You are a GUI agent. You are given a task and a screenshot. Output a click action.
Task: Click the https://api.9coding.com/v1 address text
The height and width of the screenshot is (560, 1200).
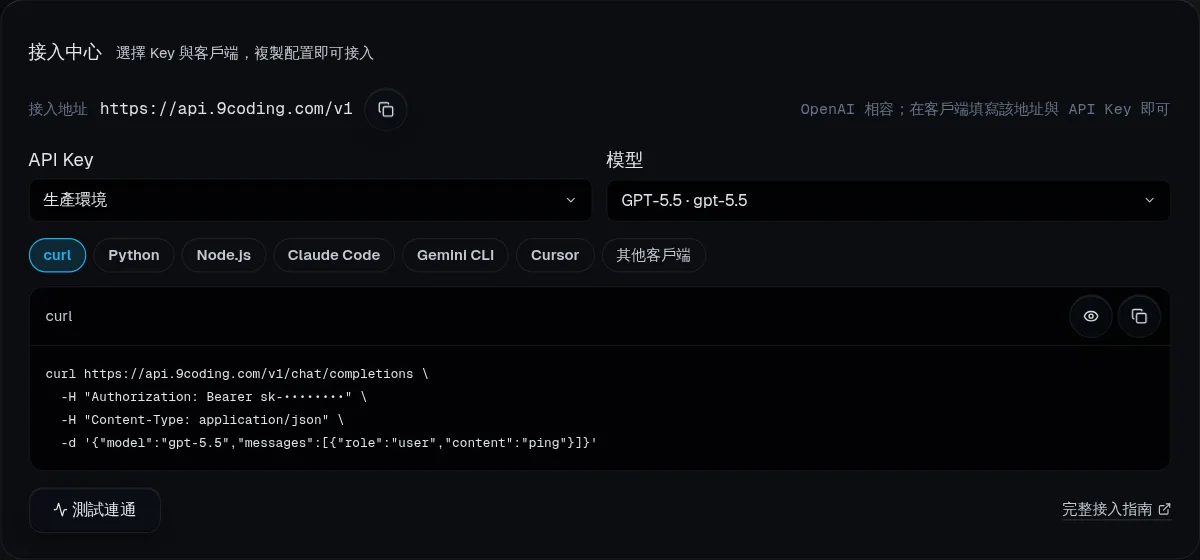pyautogui.click(x=226, y=109)
